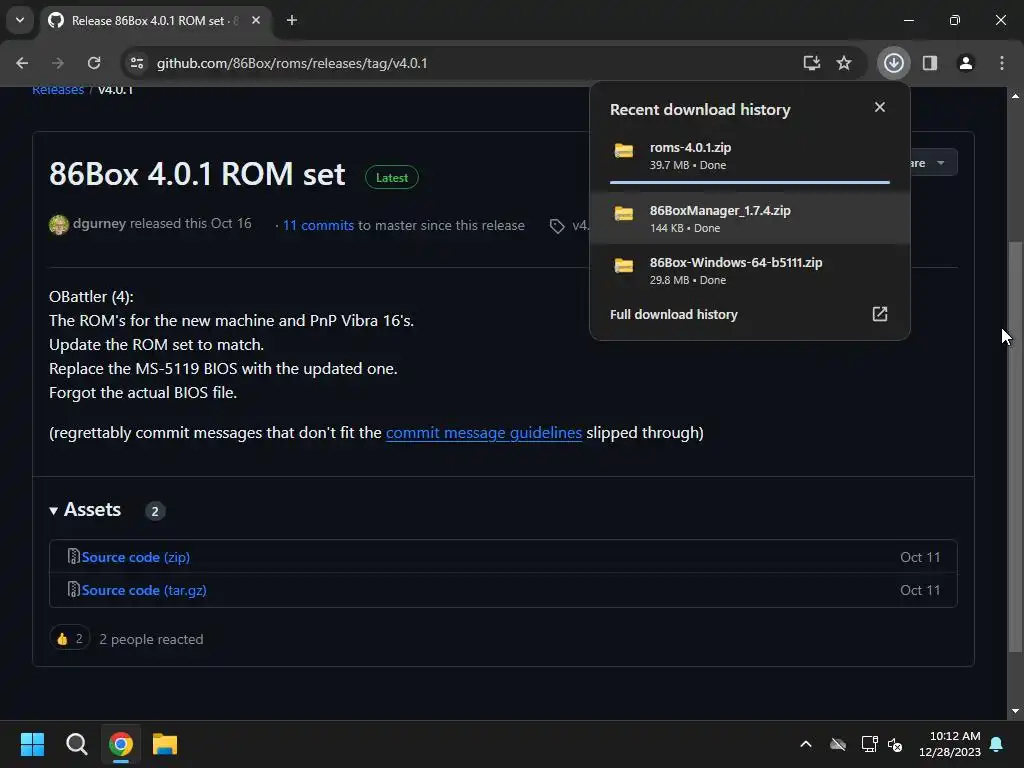1024x768 pixels.
Task: Open the commit message guidelines link
Action: point(484,433)
